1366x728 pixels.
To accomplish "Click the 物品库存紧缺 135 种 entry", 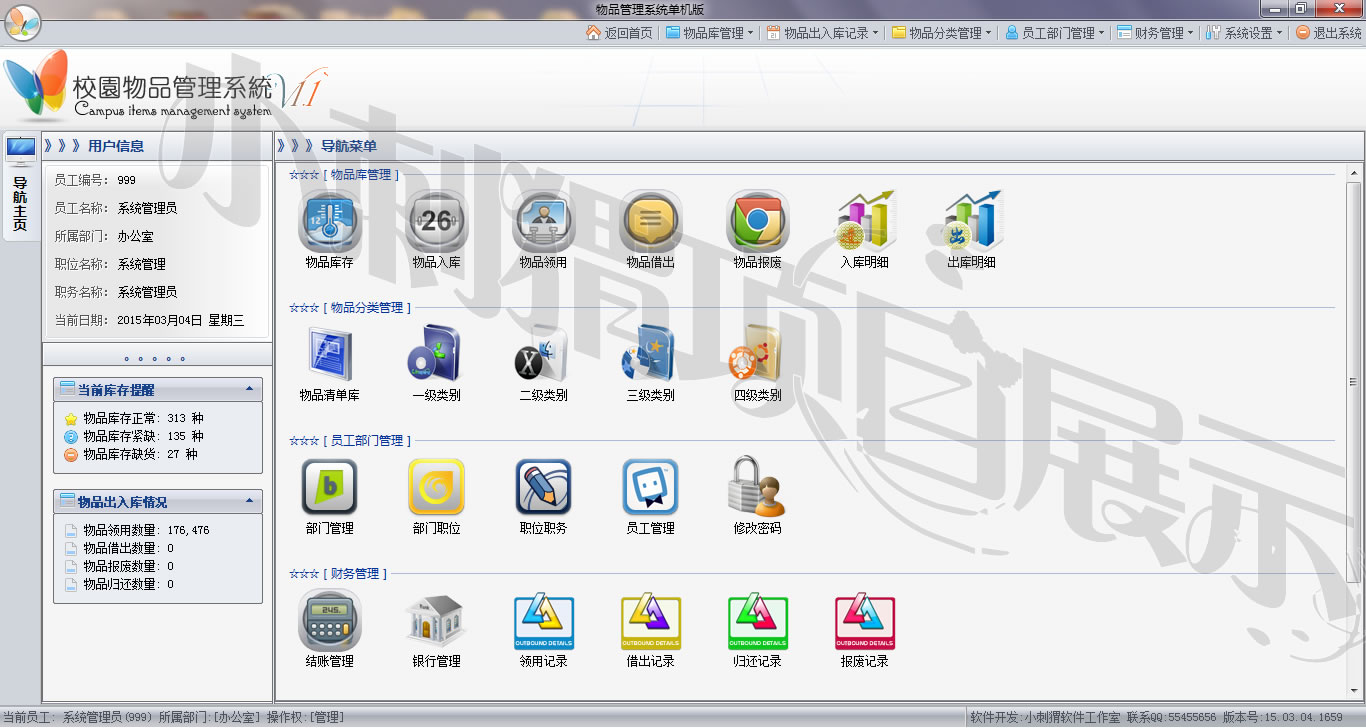I will click(x=133, y=436).
